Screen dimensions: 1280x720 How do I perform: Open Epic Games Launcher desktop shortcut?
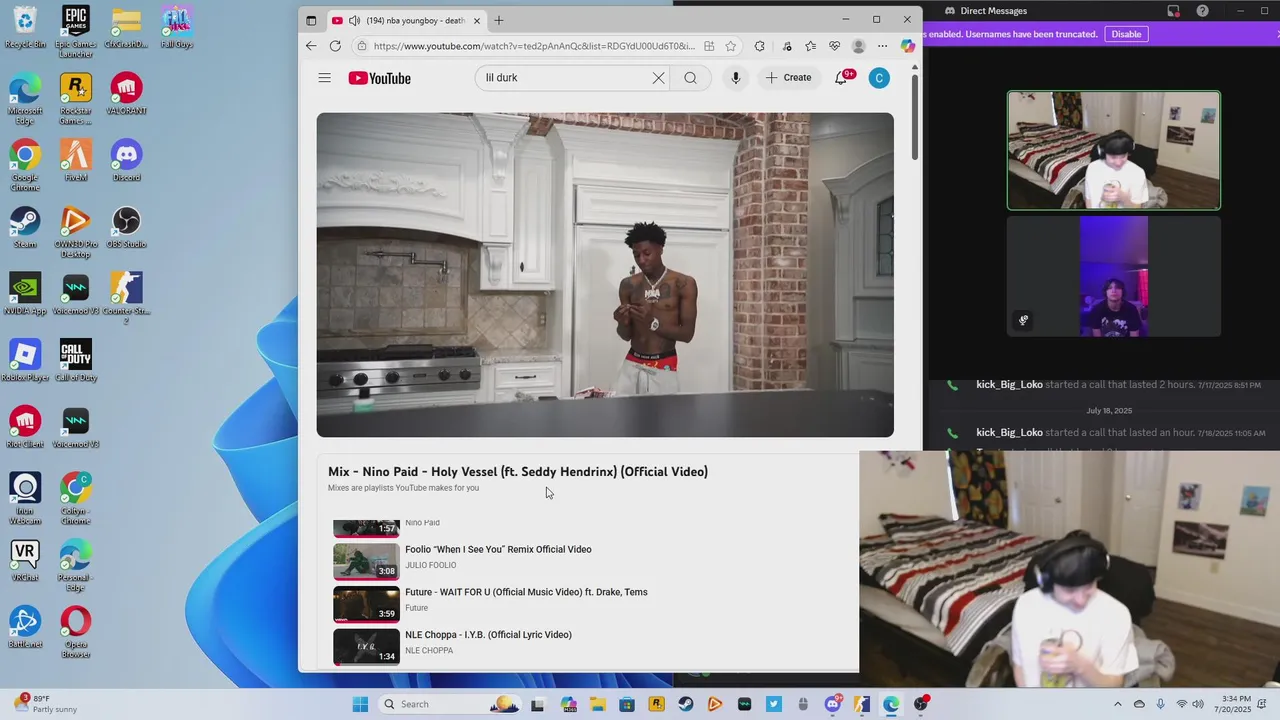point(75,30)
